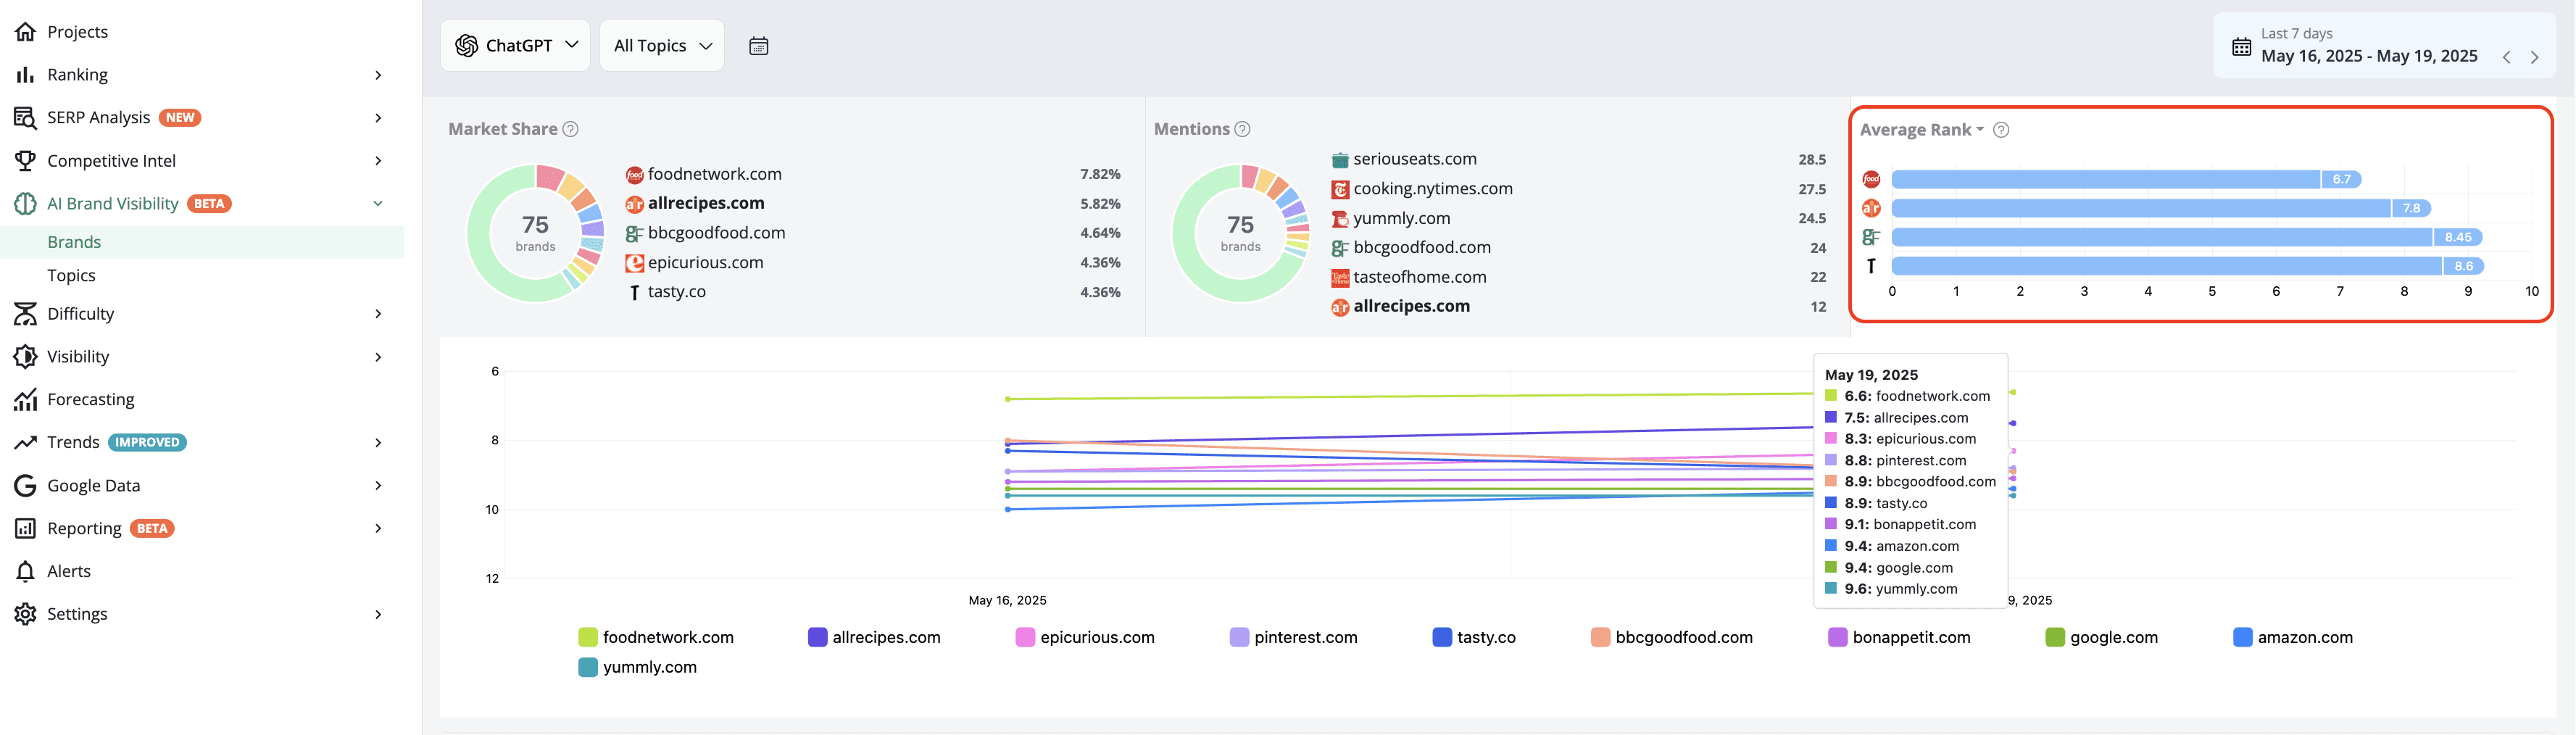
Task: Click the Competitive Intel trophy icon
Action: (x=25, y=161)
